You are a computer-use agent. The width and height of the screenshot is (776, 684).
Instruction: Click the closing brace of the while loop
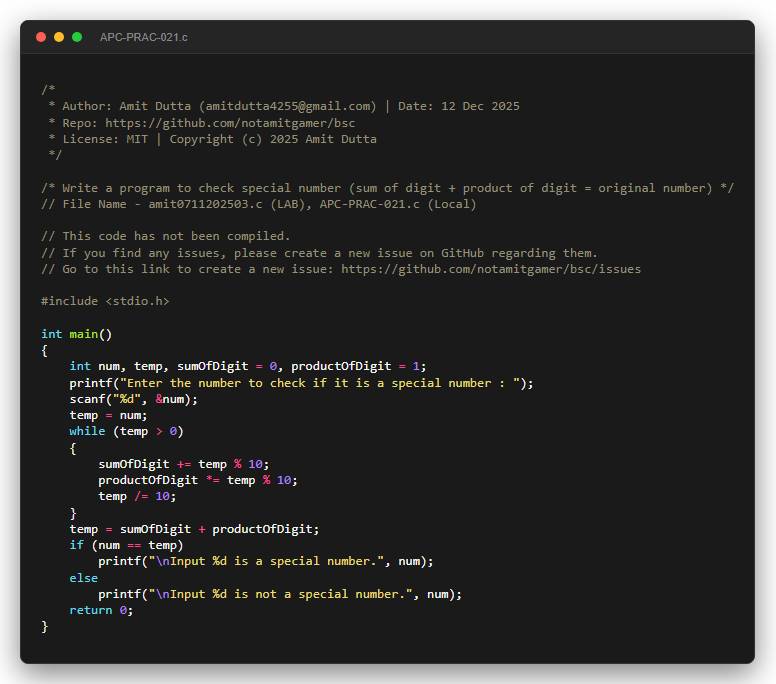(x=73, y=513)
